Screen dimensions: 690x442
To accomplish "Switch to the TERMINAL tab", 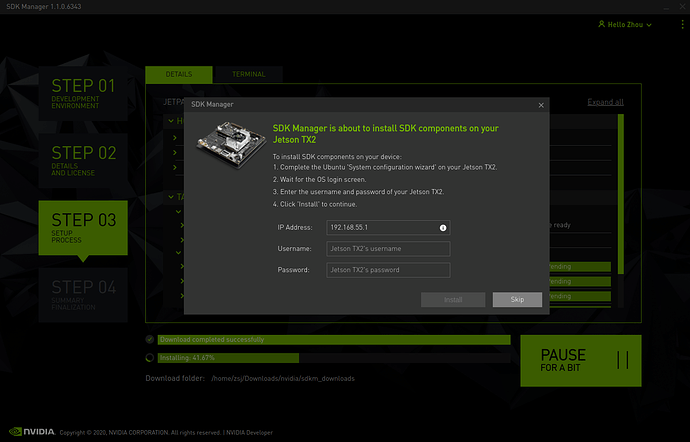I will click(x=249, y=74).
